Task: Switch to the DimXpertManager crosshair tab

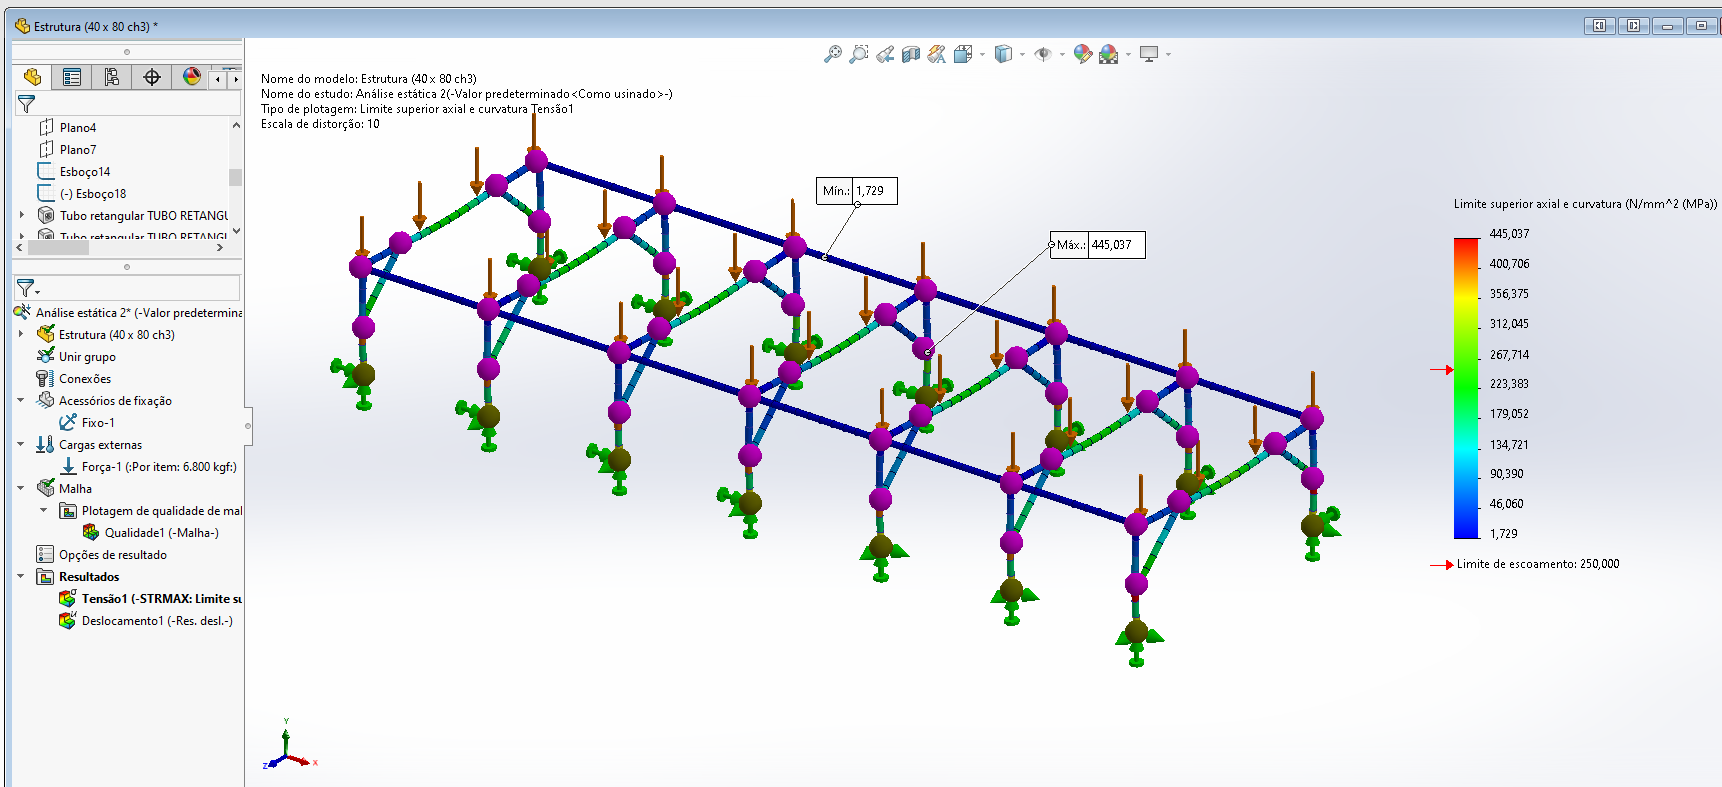Action: pyautogui.click(x=152, y=77)
